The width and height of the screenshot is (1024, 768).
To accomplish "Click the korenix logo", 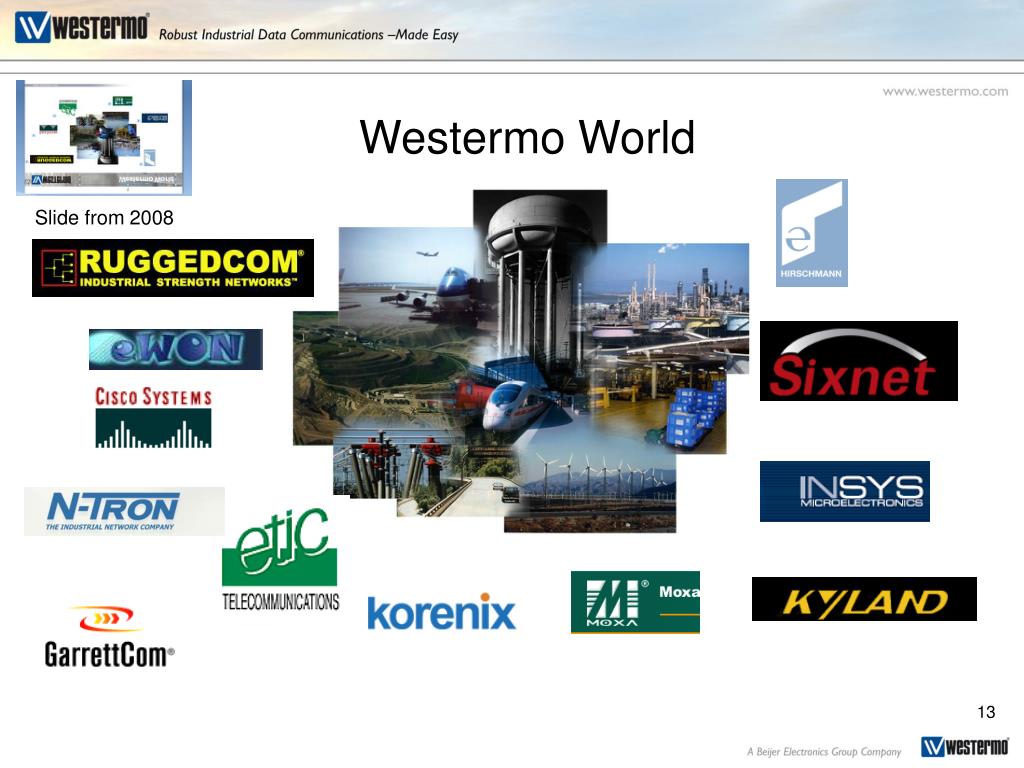I will pos(441,612).
